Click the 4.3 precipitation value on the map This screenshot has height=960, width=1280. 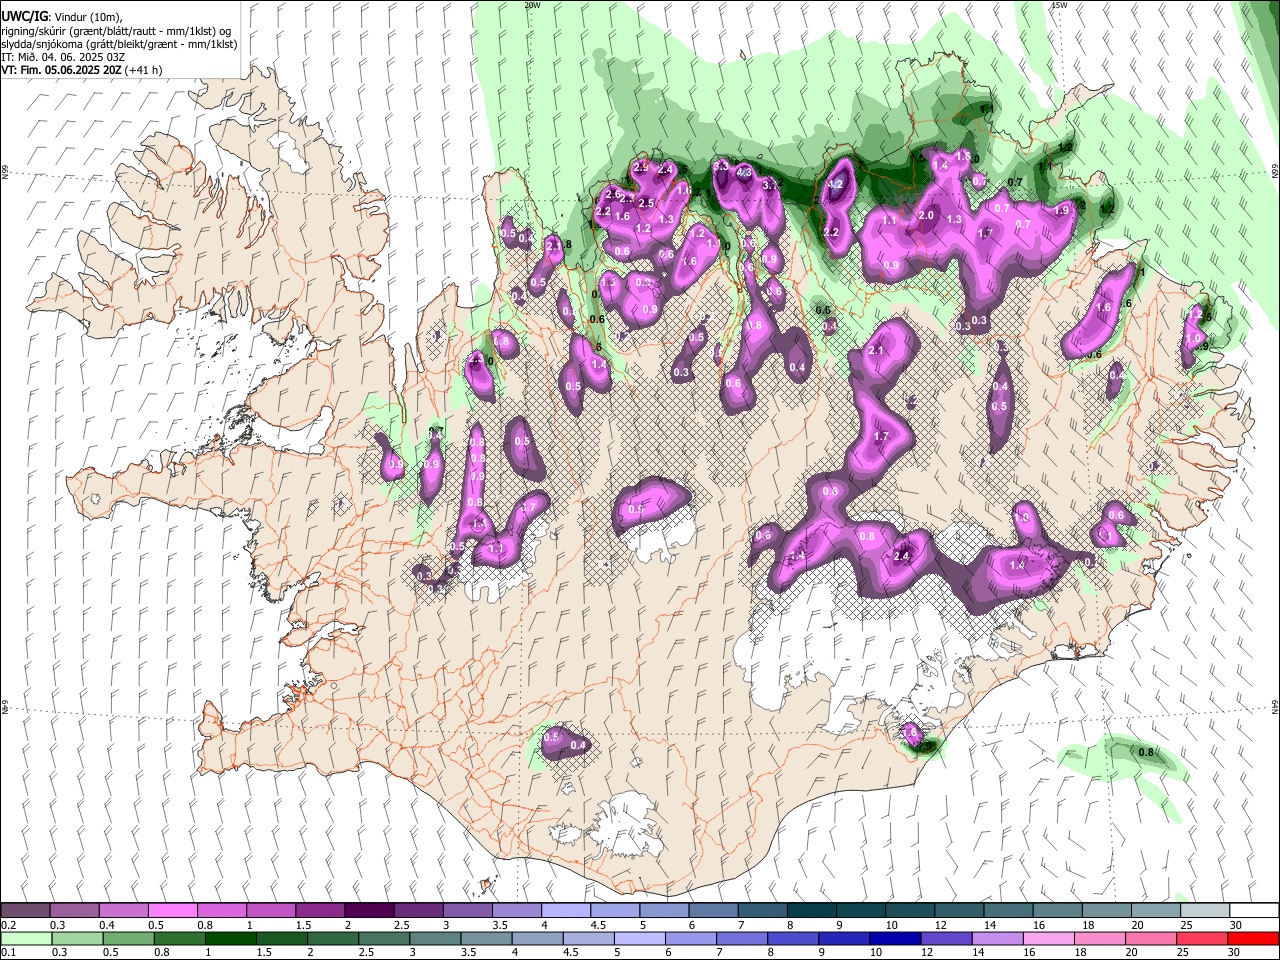click(x=744, y=172)
